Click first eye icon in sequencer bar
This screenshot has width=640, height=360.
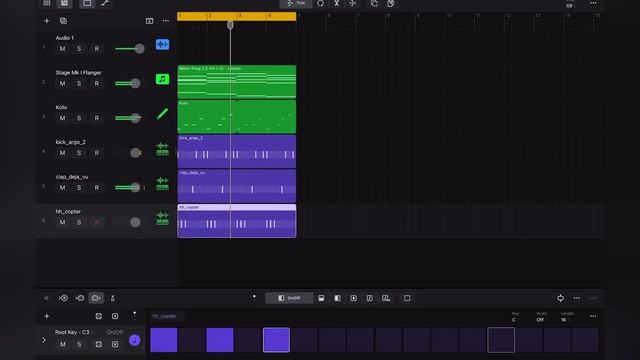point(63,298)
